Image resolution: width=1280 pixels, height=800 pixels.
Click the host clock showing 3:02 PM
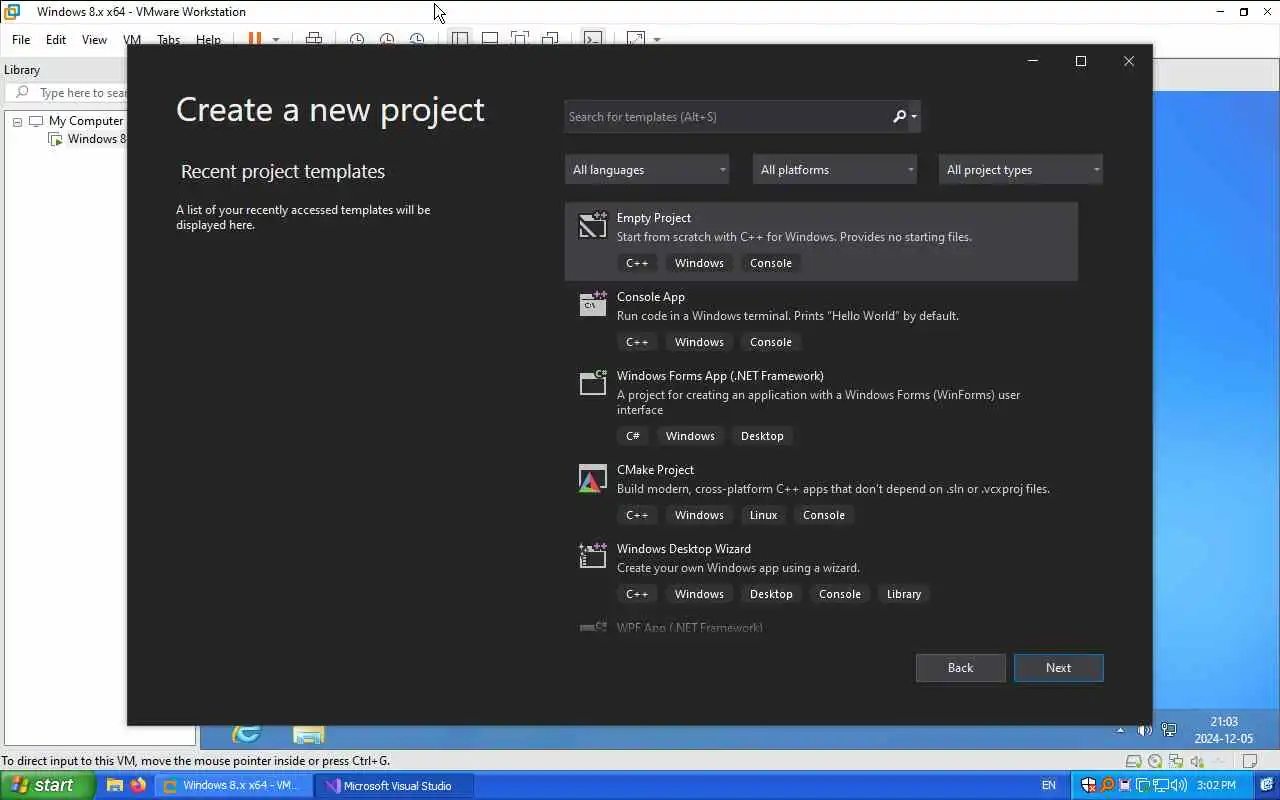tap(1216, 785)
